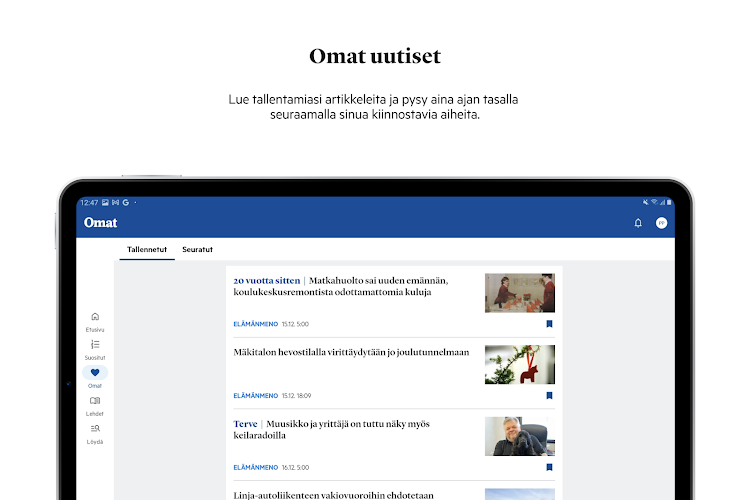Select the Omat heart icon
This screenshot has width=750, height=500.
(95, 373)
